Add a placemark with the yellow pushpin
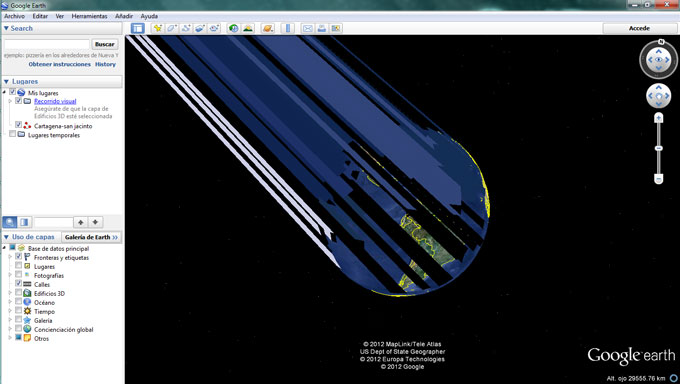The image size is (680, 384). [158, 28]
